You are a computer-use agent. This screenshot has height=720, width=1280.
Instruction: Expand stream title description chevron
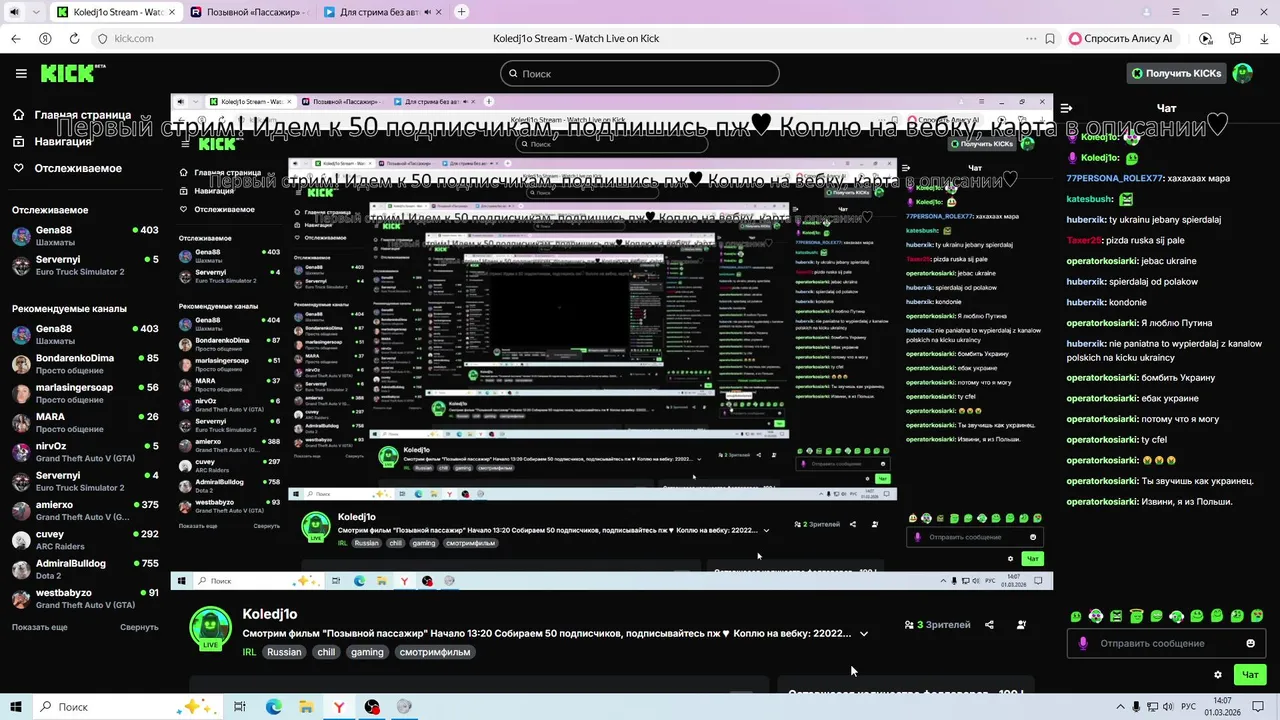click(x=864, y=633)
